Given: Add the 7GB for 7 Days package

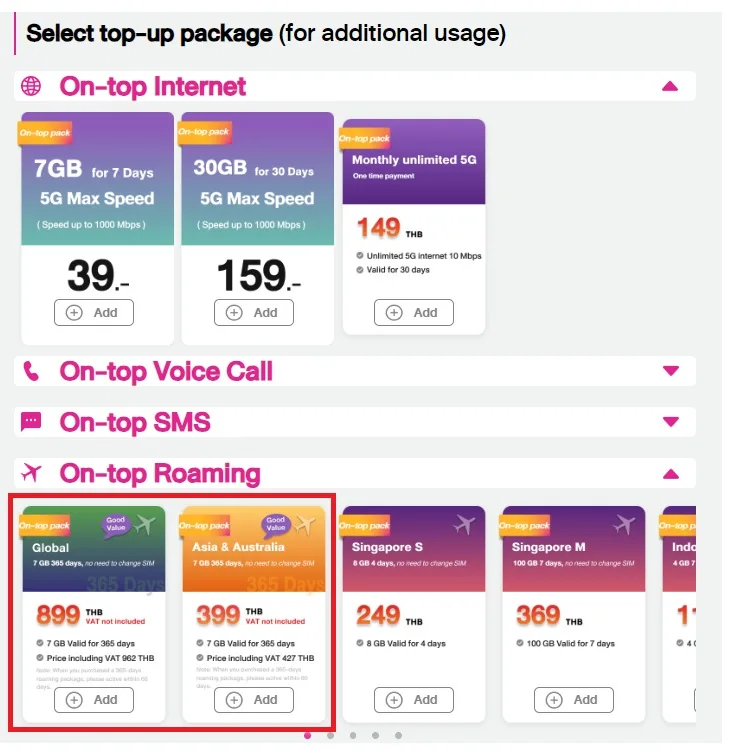Looking at the screenshot, I should coord(94,312).
